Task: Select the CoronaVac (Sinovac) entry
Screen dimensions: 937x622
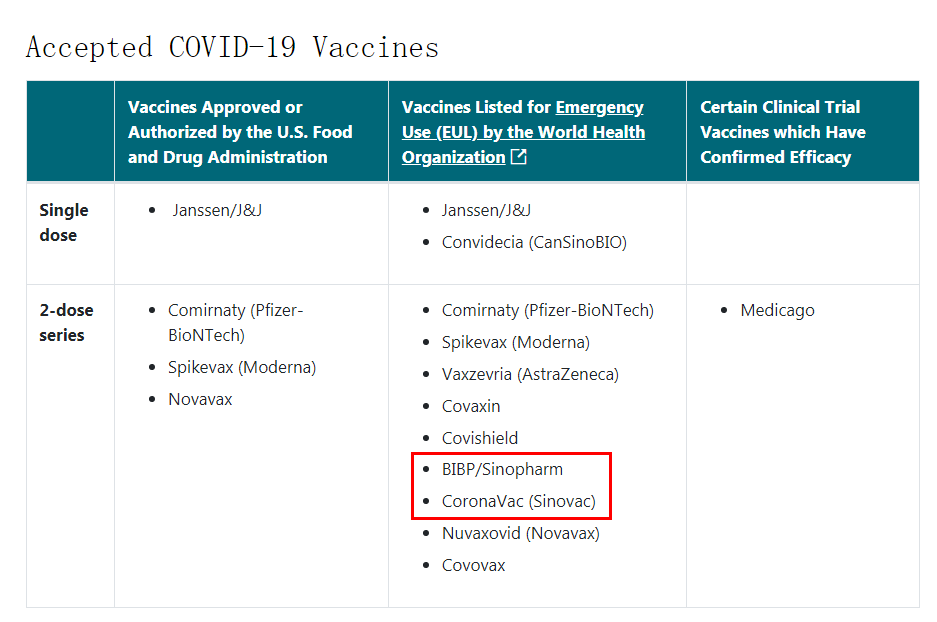Action: tap(519, 501)
